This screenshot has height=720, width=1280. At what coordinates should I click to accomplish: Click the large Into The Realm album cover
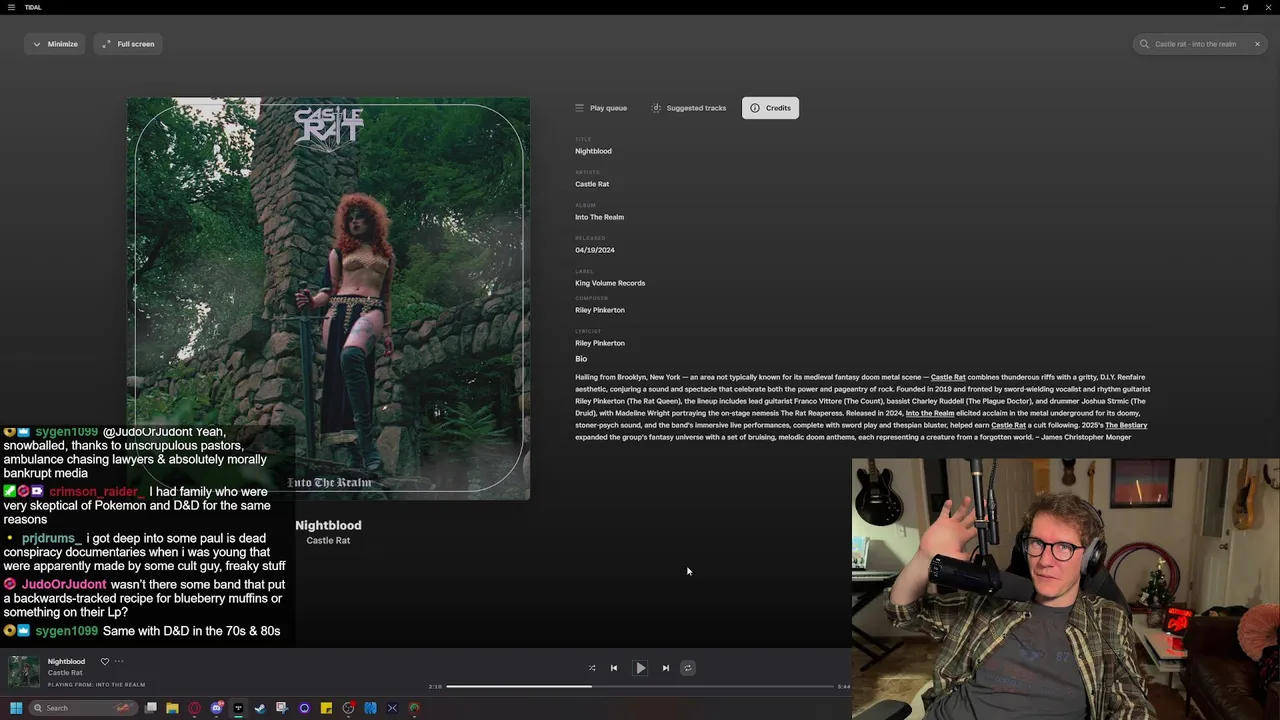(328, 298)
